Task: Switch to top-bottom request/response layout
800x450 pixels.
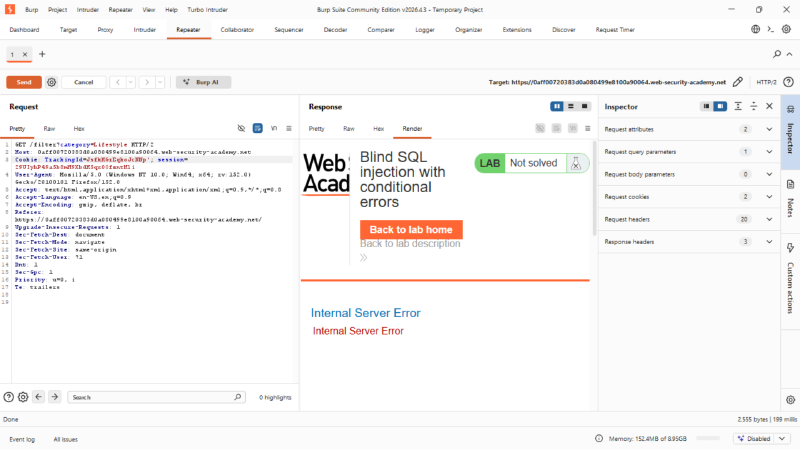Action: point(571,106)
